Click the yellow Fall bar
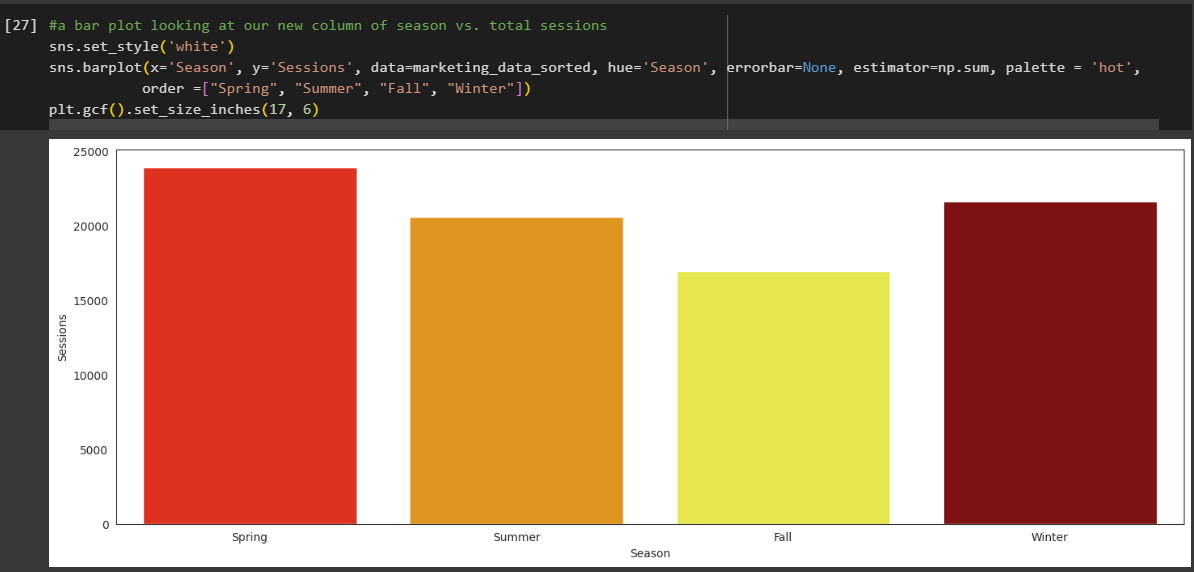1194x572 pixels. coord(783,398)
